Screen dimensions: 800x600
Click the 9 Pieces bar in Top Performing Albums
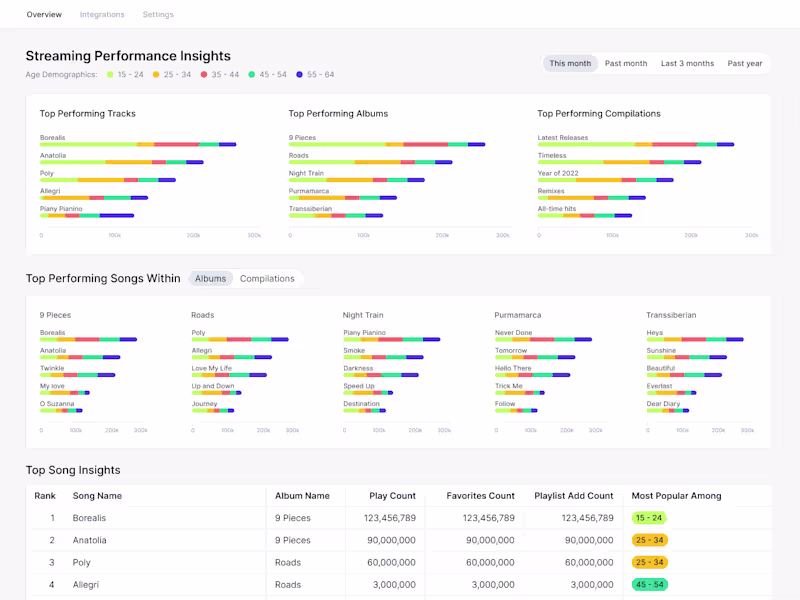point(387,145)
